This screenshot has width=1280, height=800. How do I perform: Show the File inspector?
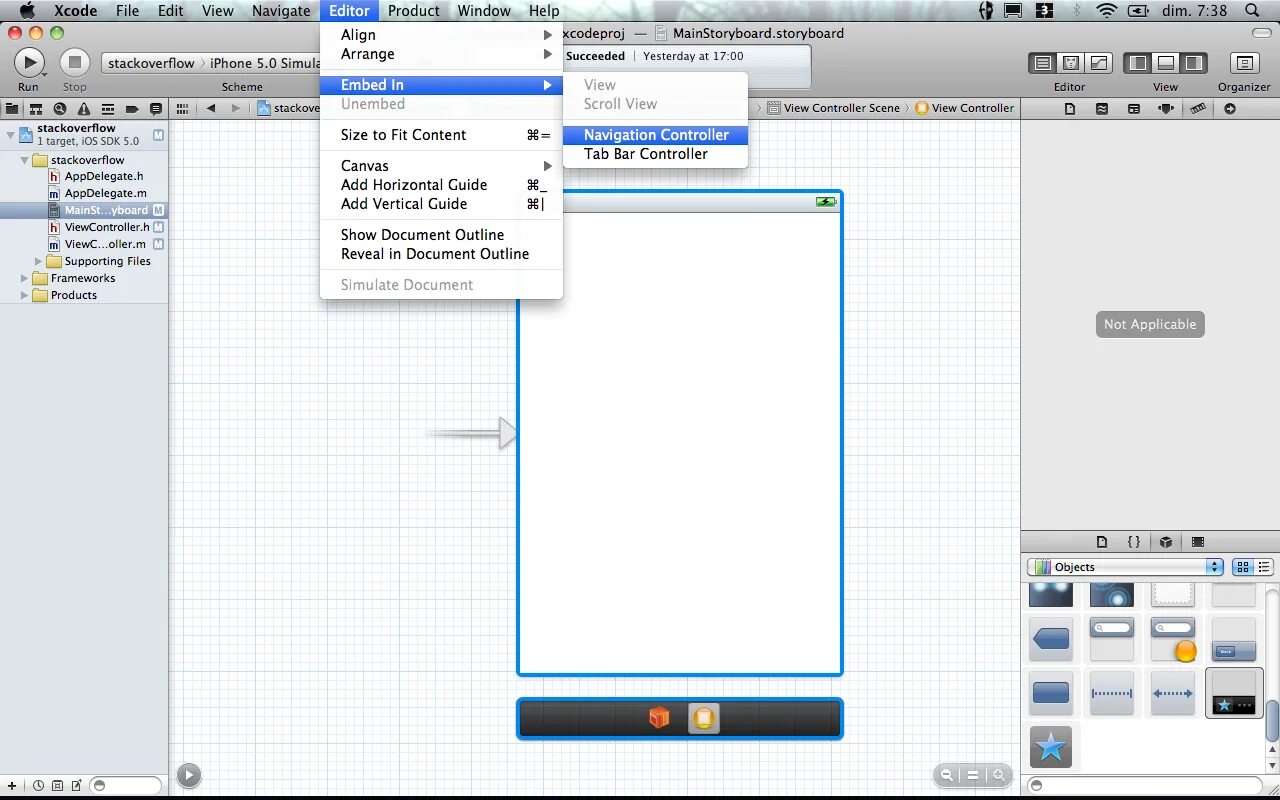[x=1070, y=108]
